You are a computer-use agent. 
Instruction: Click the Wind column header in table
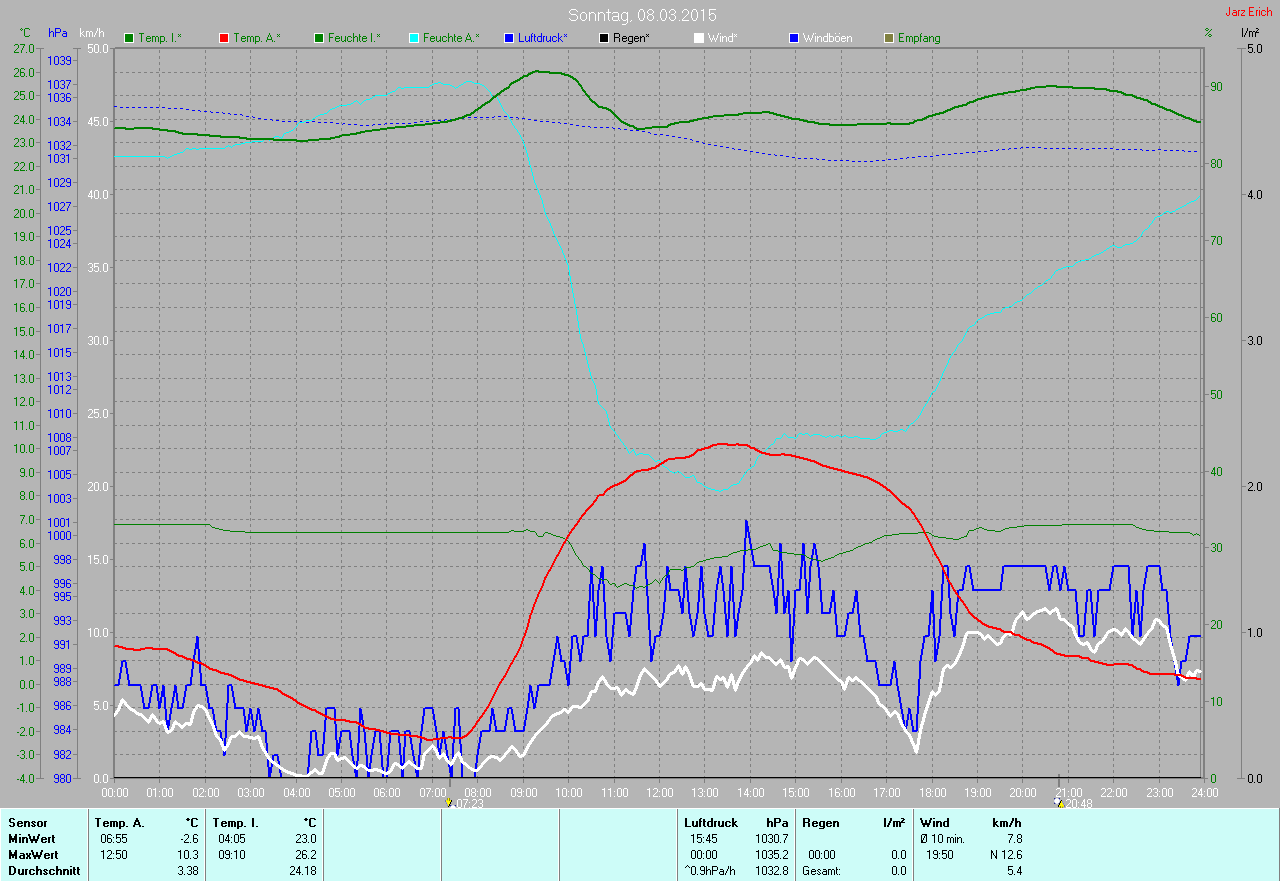pos(934,822)
